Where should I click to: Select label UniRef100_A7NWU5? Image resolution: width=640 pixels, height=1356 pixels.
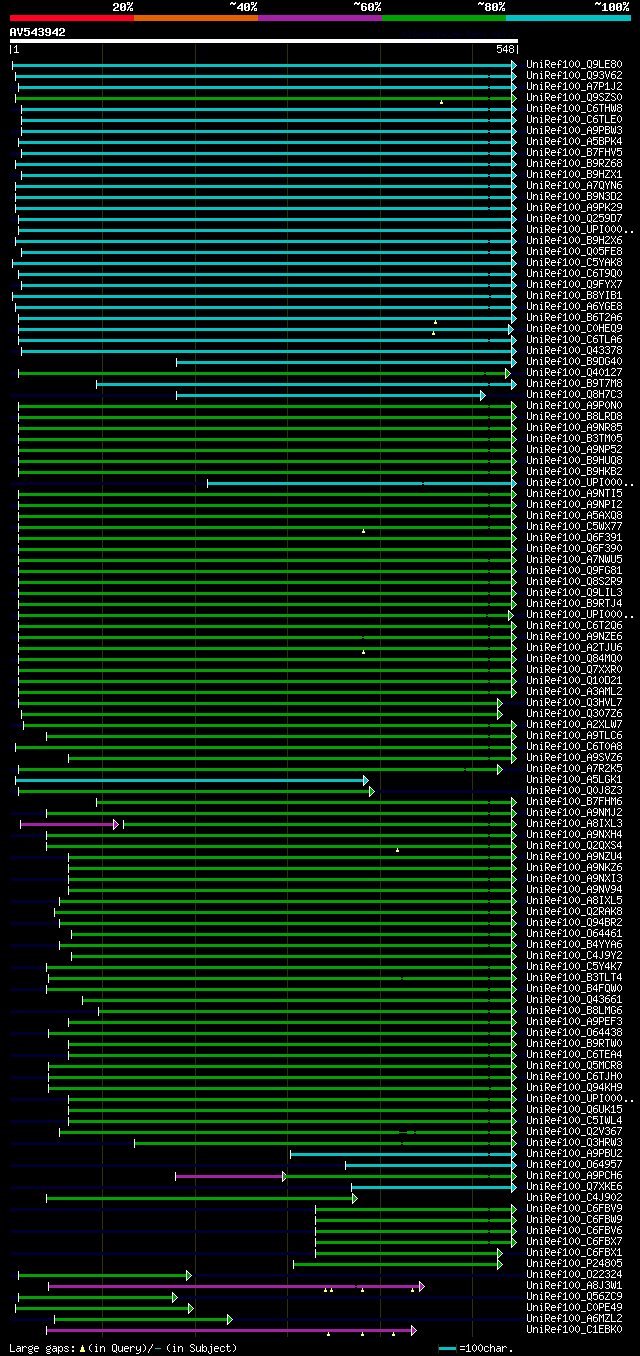[x=574, y=560]
